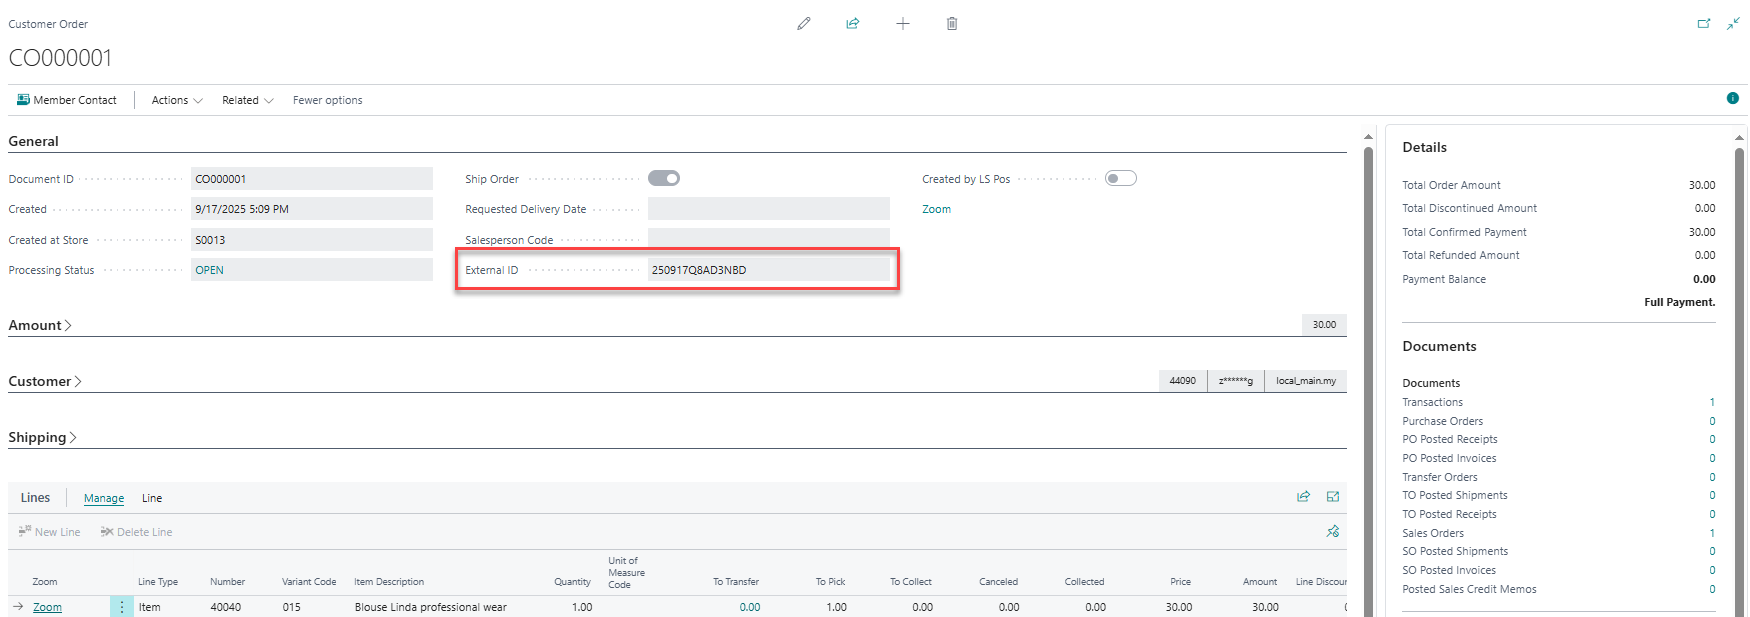Click the info circle icon
Viewport: 1750px width, 617px height.
(1732, 98)
